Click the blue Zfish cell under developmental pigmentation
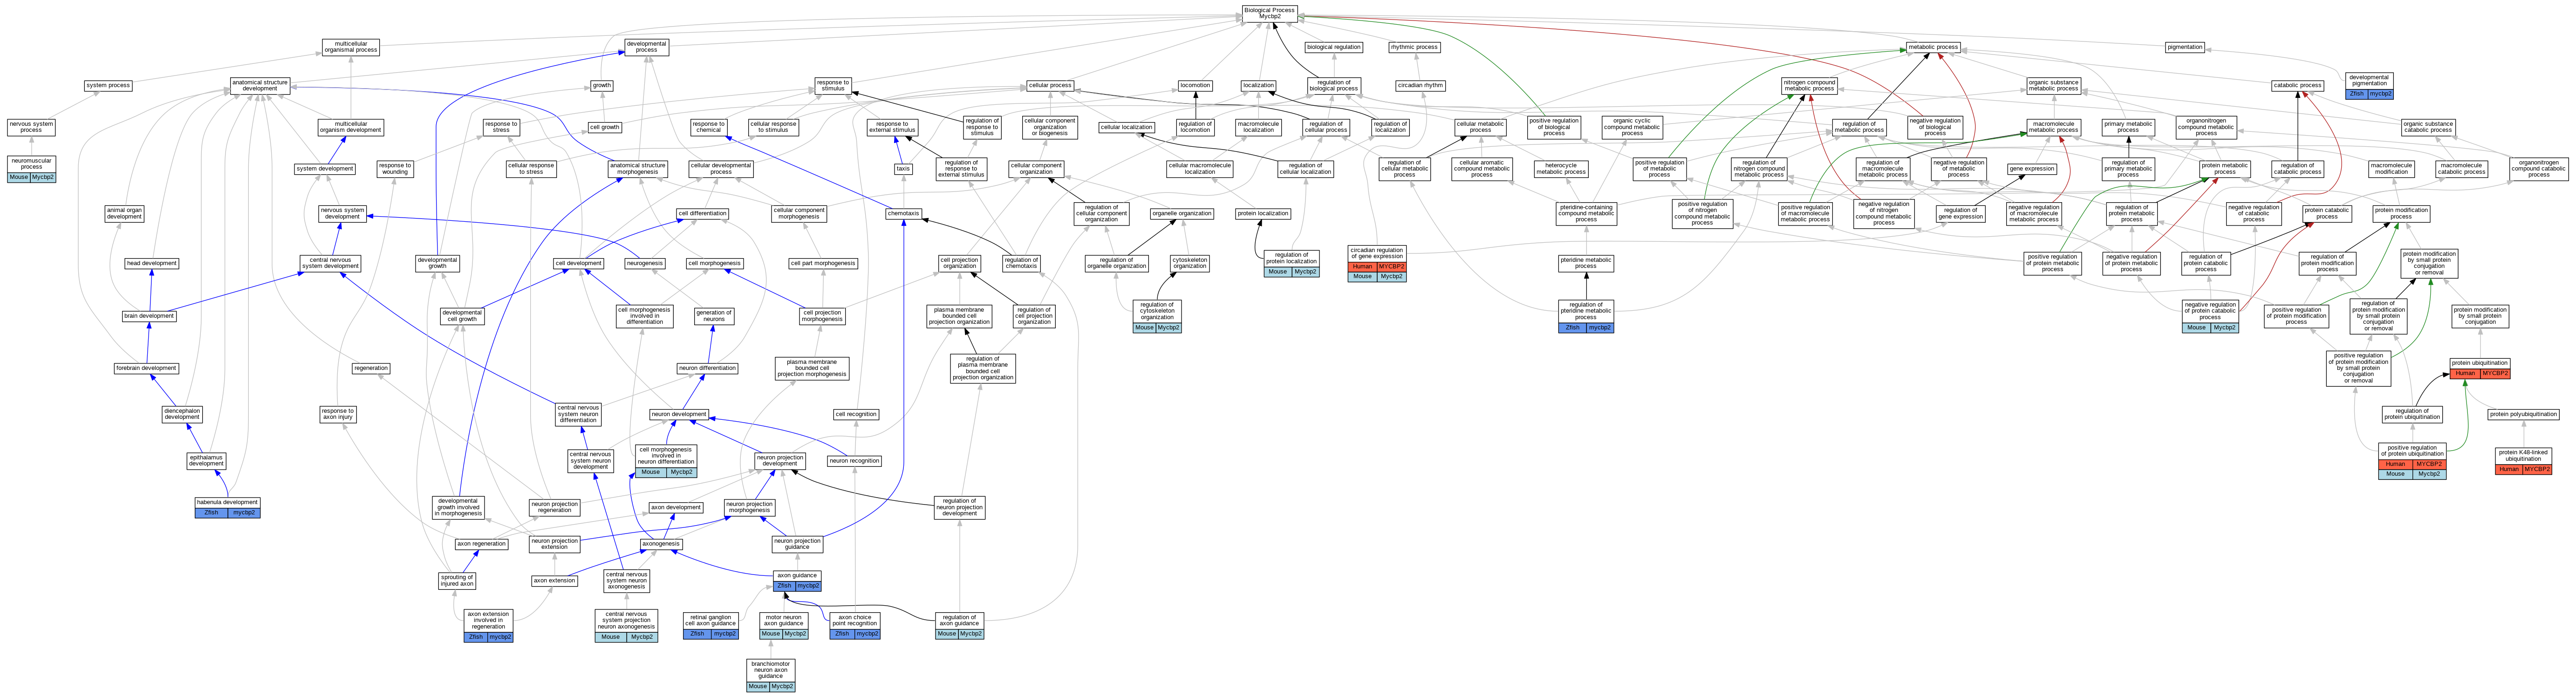Viewport: 2576px width, 697px height. tap(2357, 94)
